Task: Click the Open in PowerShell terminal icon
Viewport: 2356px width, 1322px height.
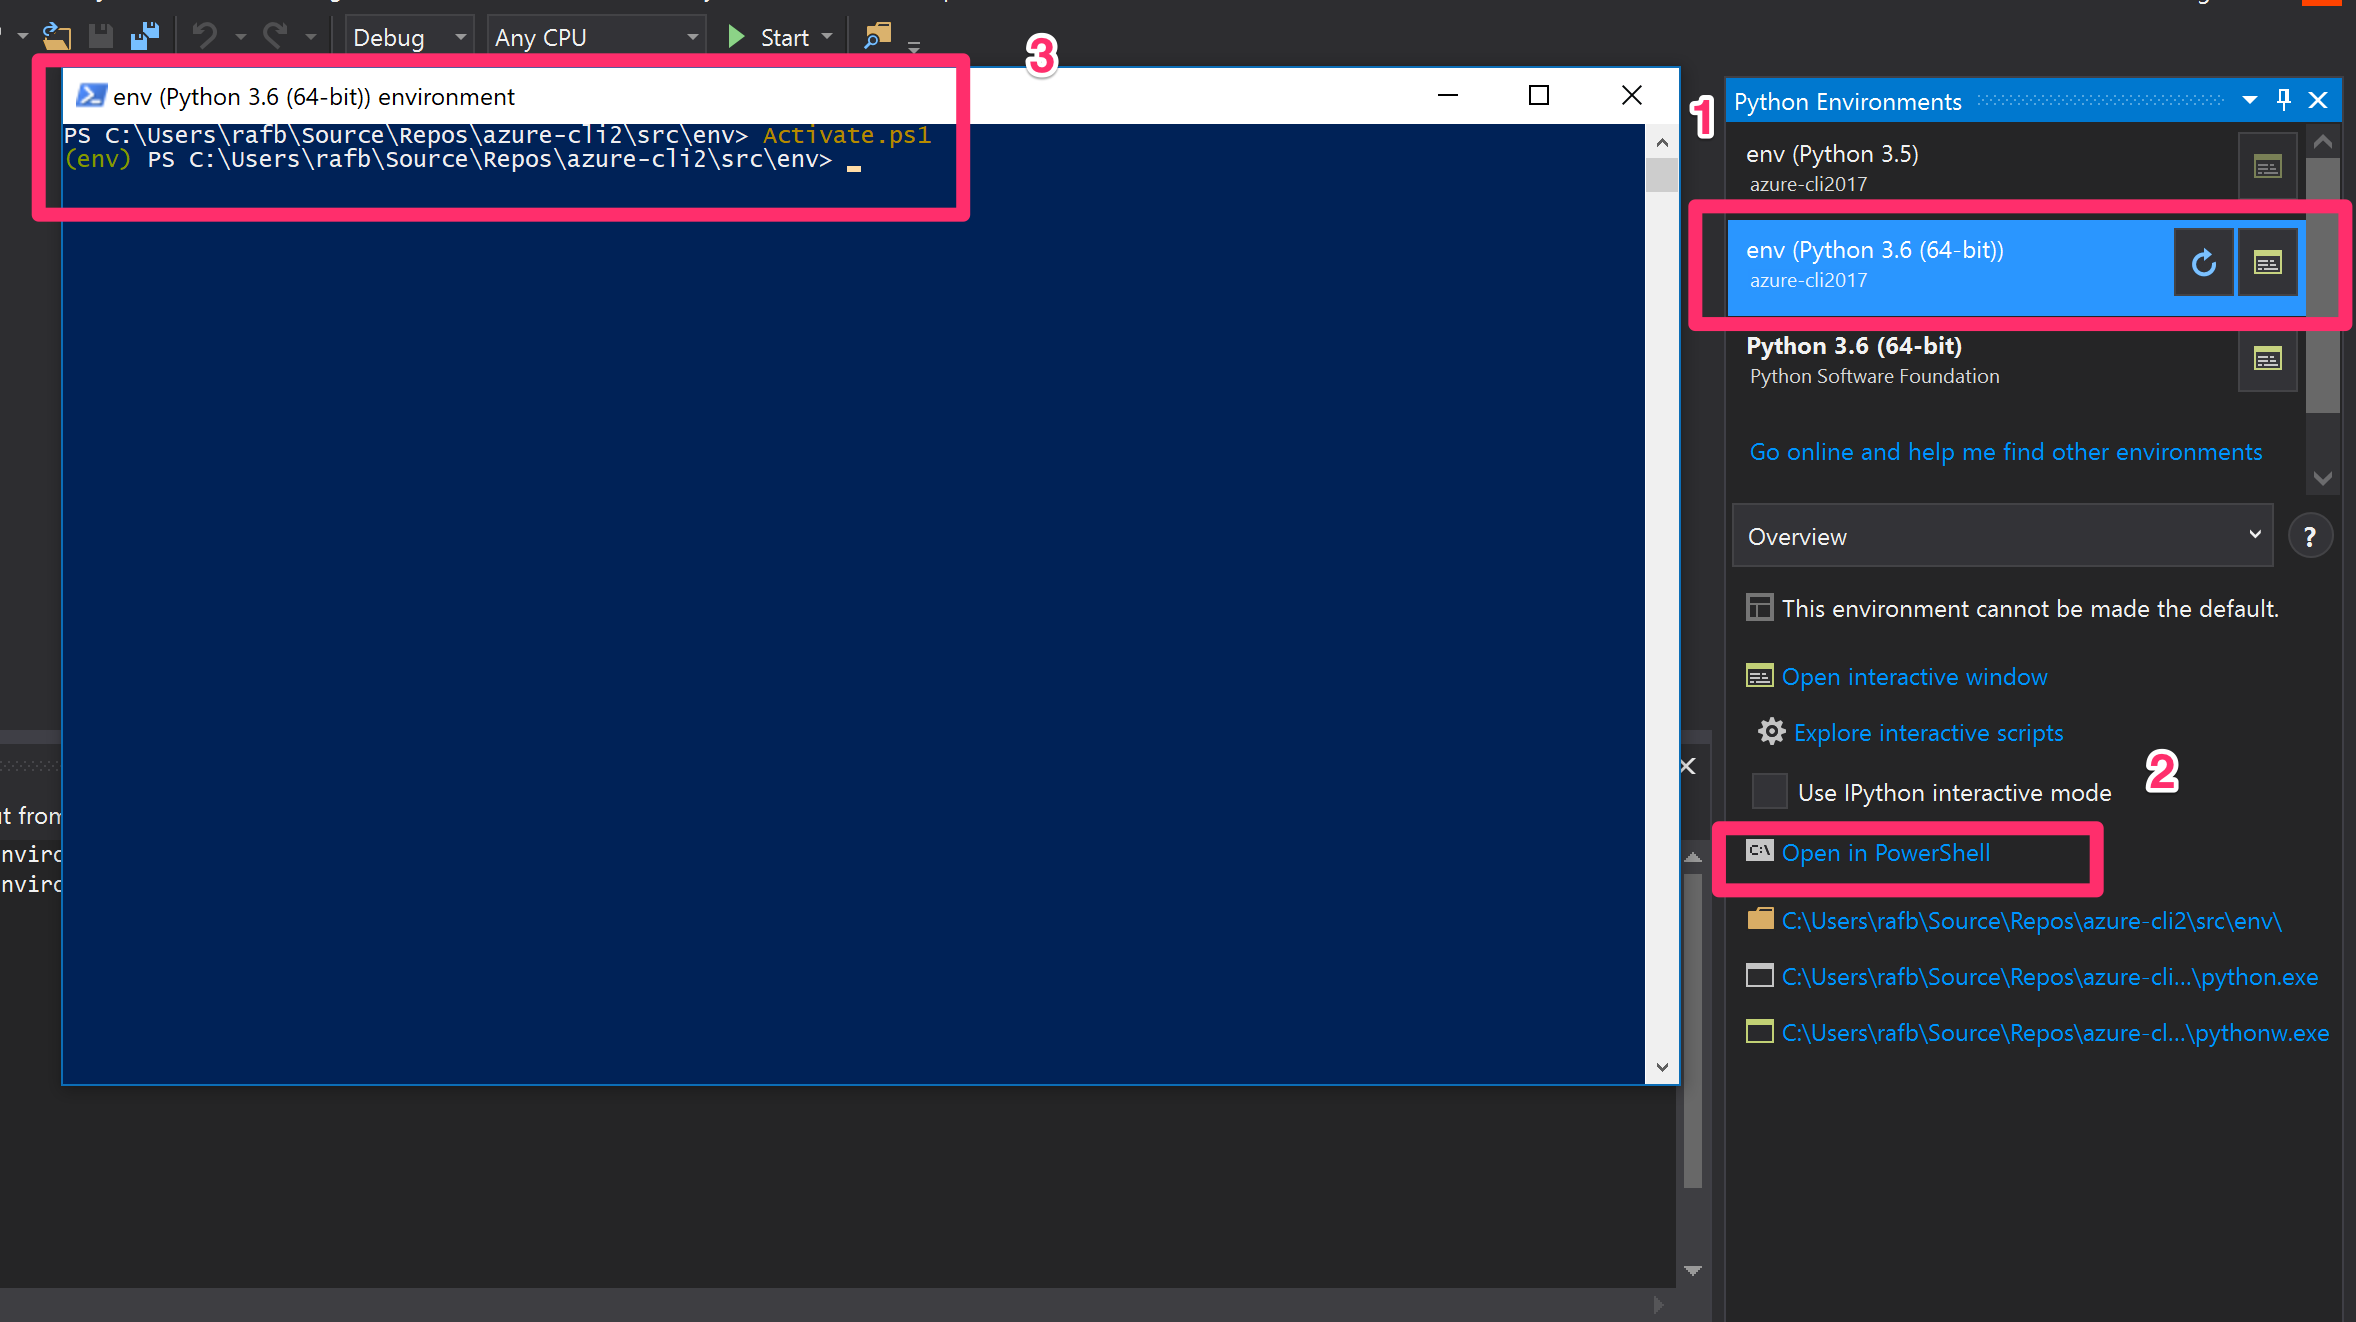Action: pyautogui.click(x=1761, y=851)
